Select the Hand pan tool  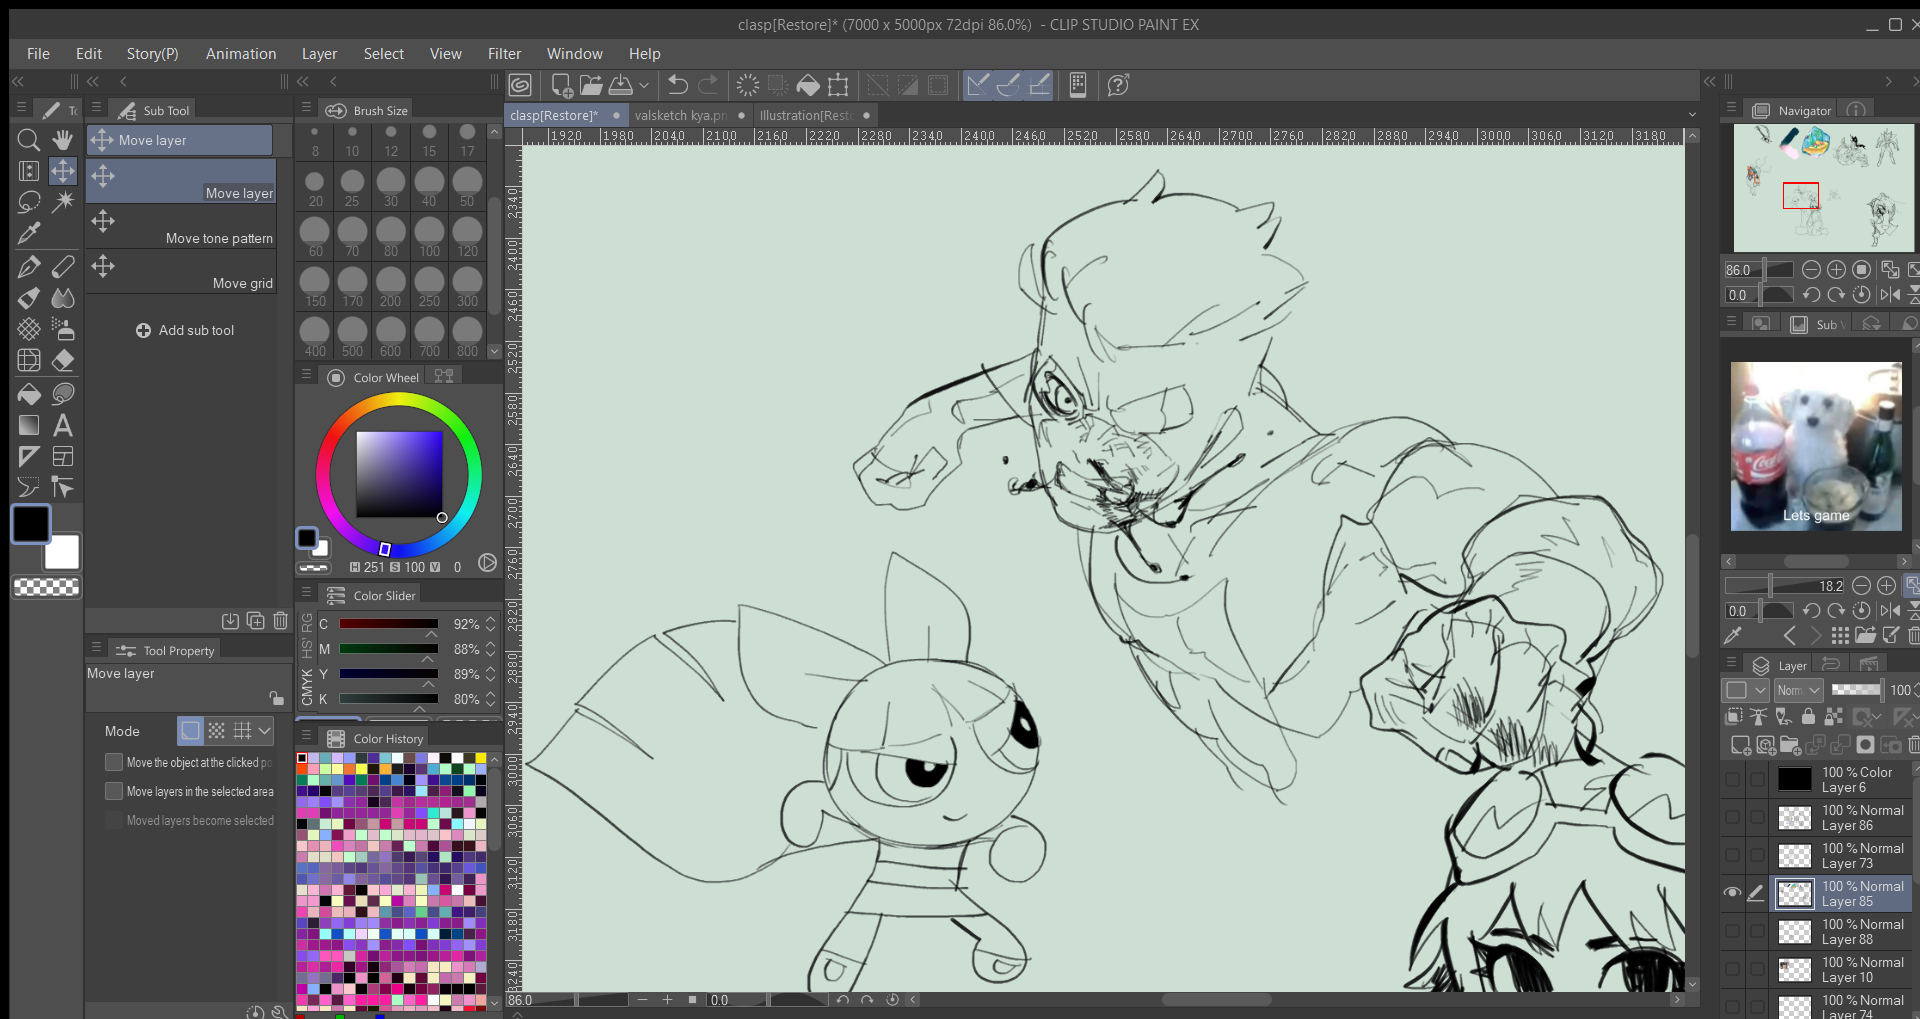(x=63, y=140)
